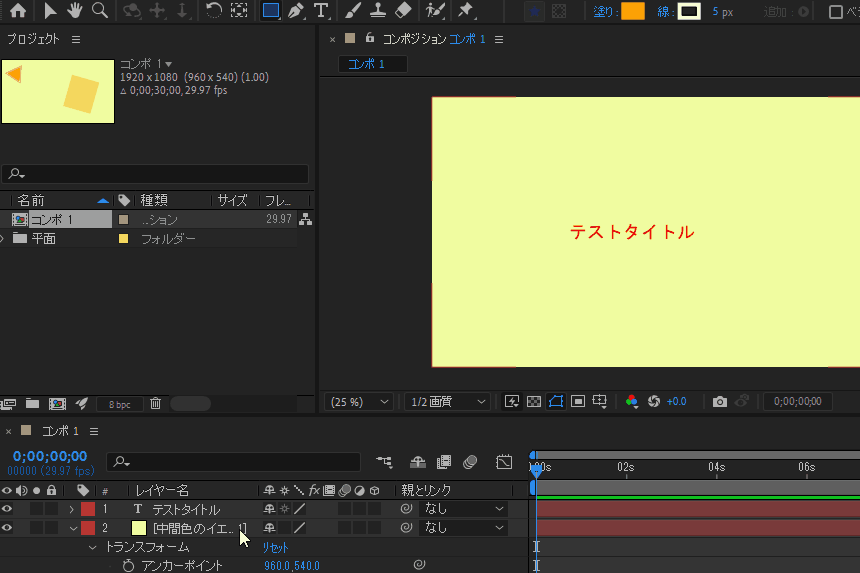
Task: Select the Selection arrow tool
Action: click(50, 10)
